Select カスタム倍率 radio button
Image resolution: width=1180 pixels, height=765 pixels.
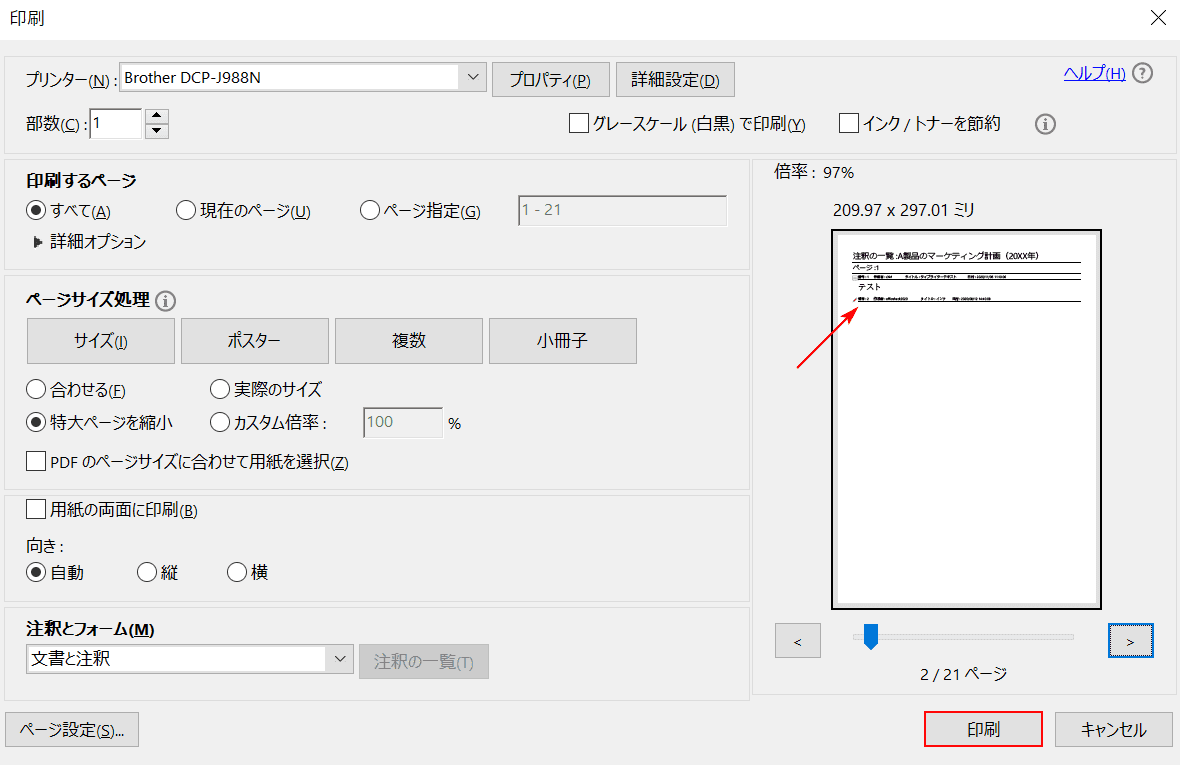[220, 423]
